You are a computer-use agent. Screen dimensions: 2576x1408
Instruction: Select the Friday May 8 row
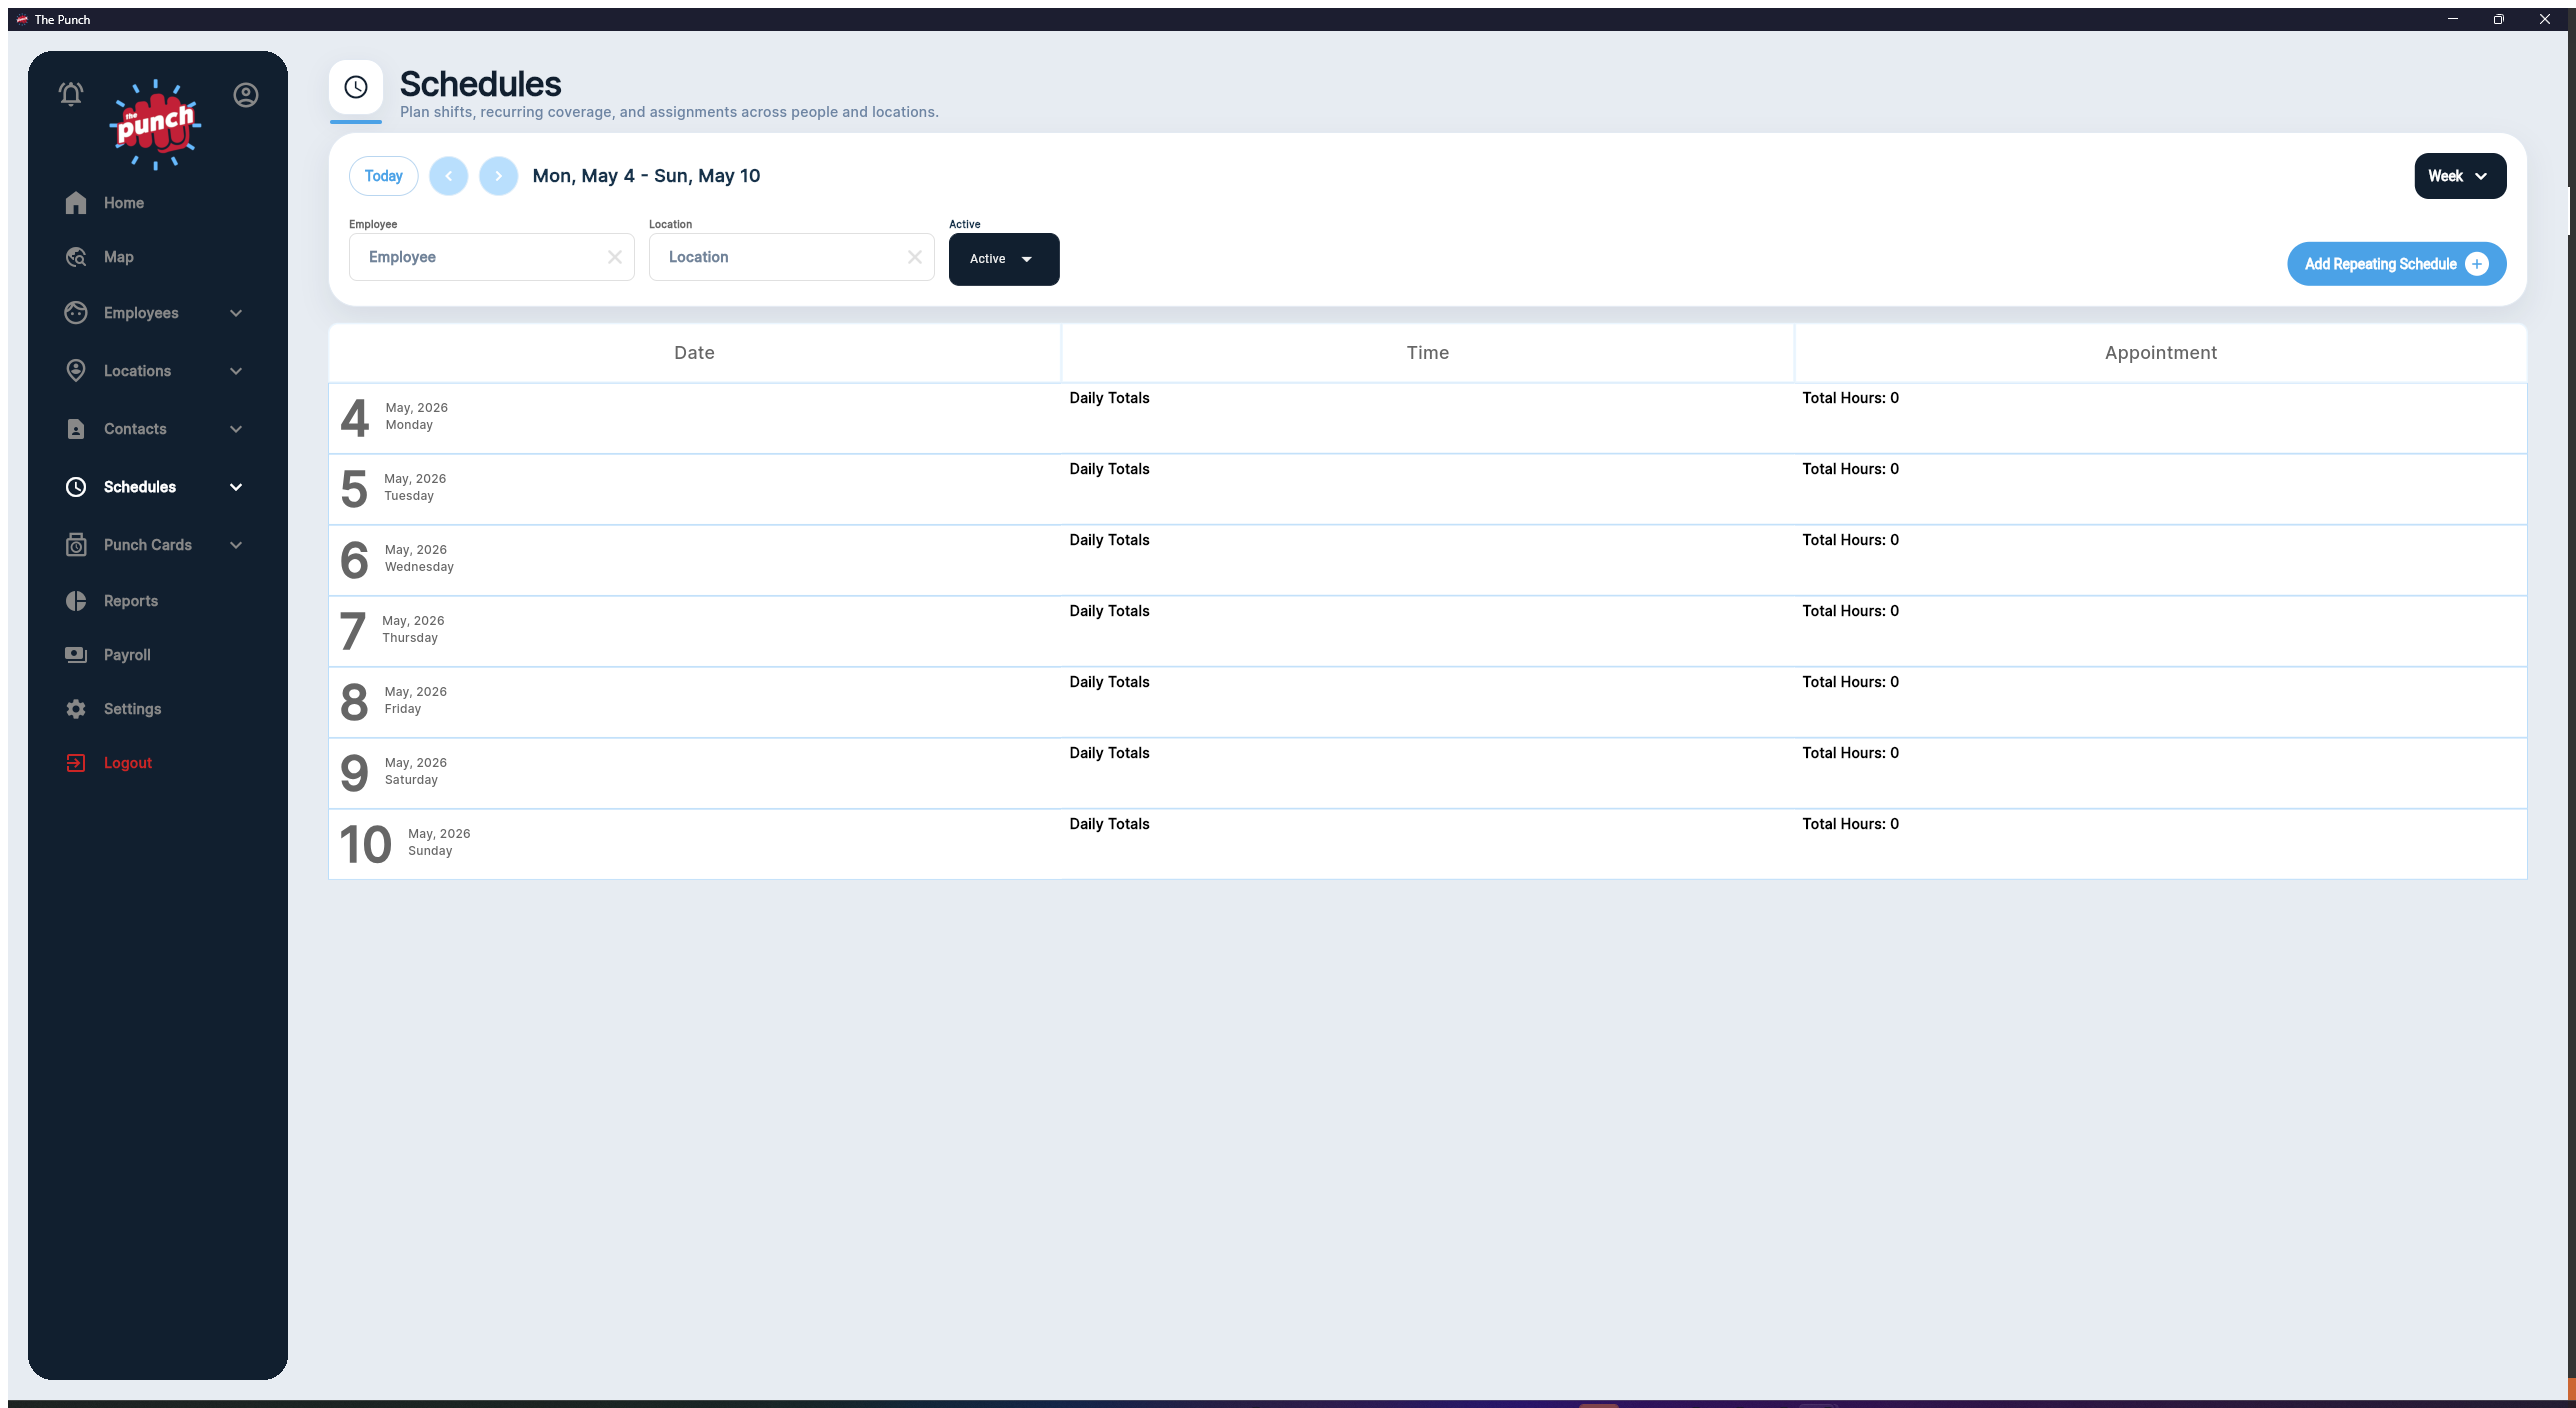1428,702
